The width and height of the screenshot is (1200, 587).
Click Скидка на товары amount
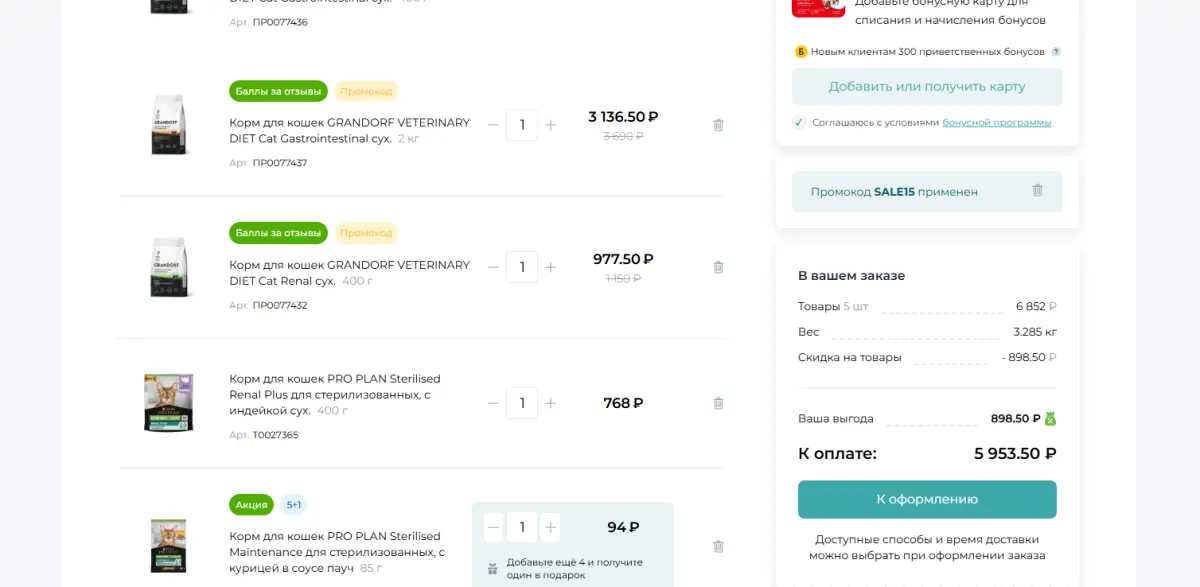tap(1029, 357)
